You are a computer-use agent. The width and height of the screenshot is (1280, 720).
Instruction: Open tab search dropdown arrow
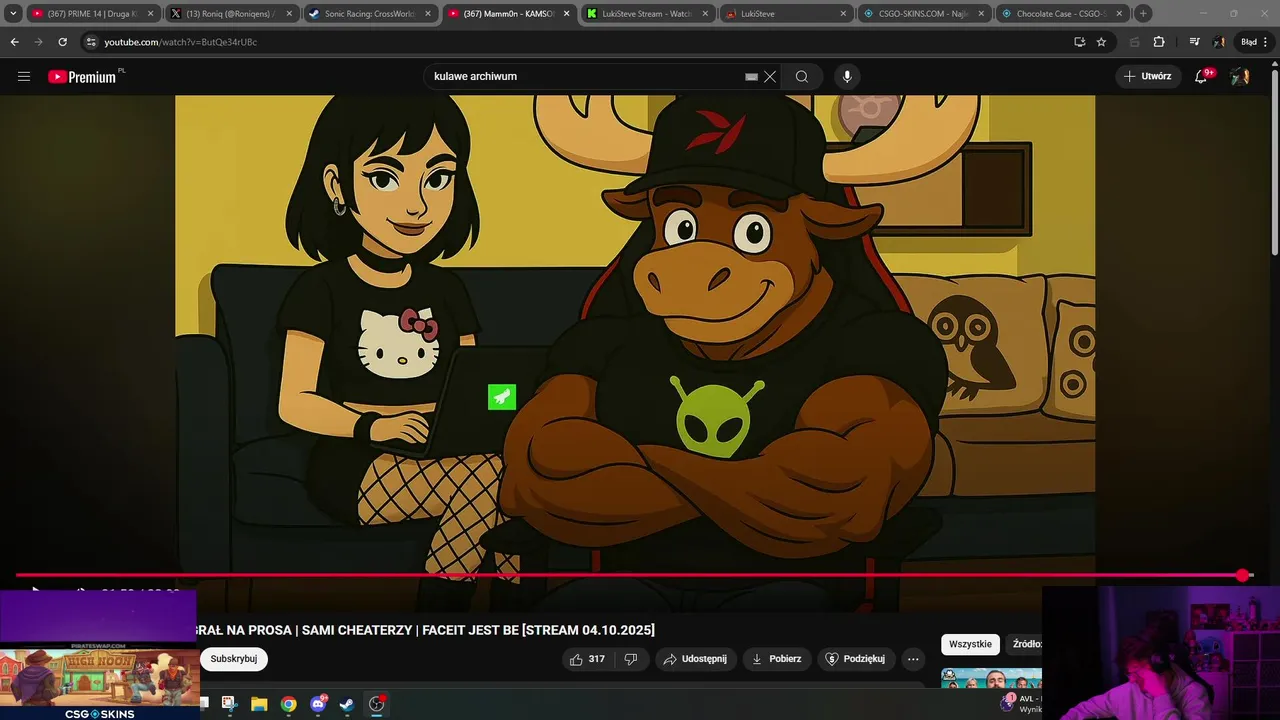(13, 14)
